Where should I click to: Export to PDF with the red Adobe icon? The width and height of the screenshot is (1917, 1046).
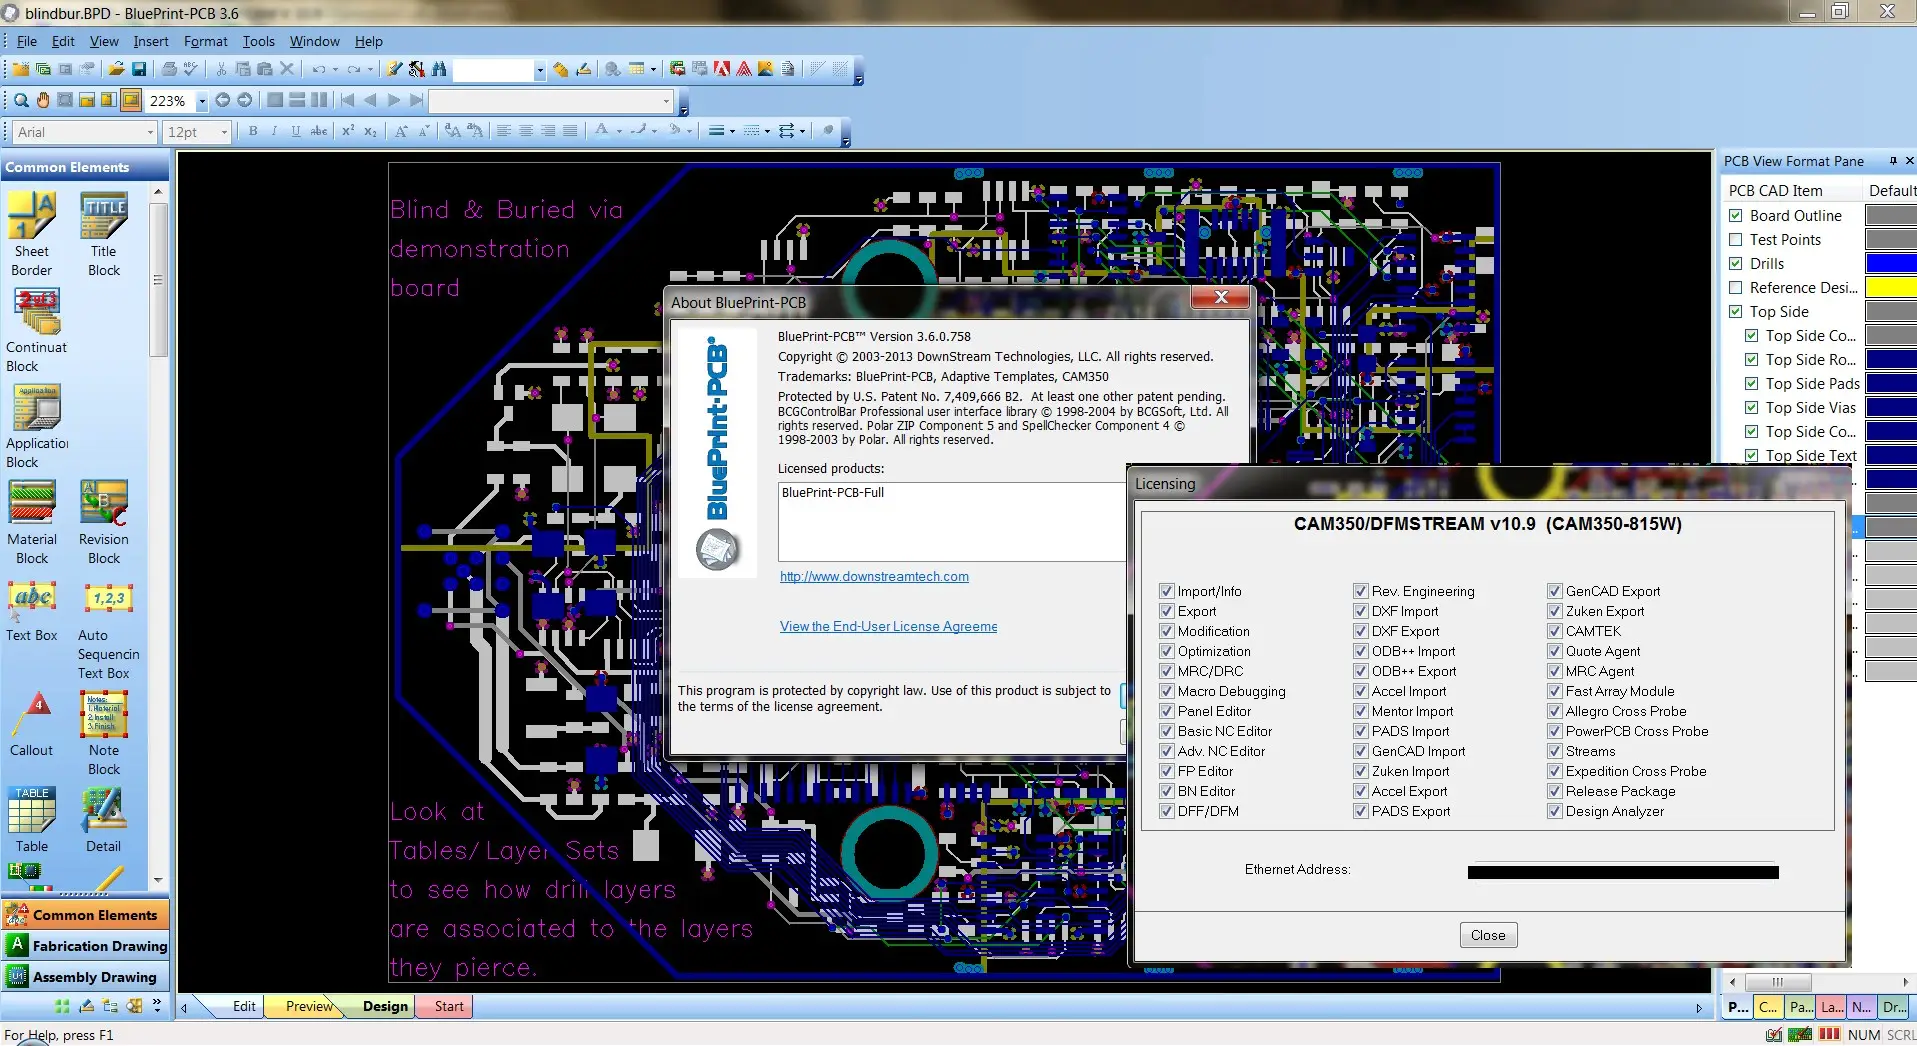(722, 69)
